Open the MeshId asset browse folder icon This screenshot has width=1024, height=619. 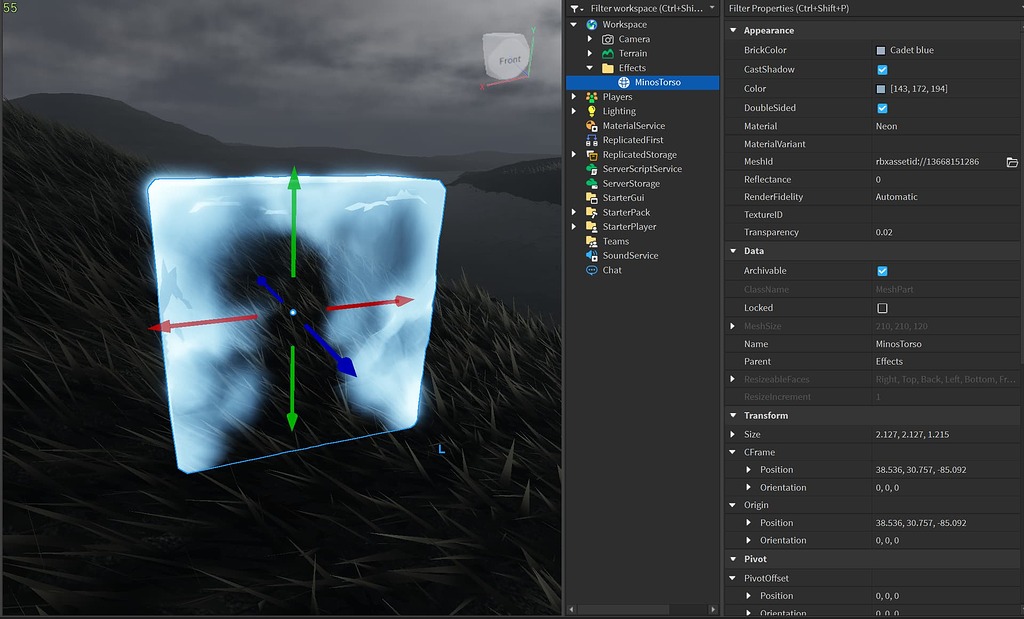click(1012, 160)
